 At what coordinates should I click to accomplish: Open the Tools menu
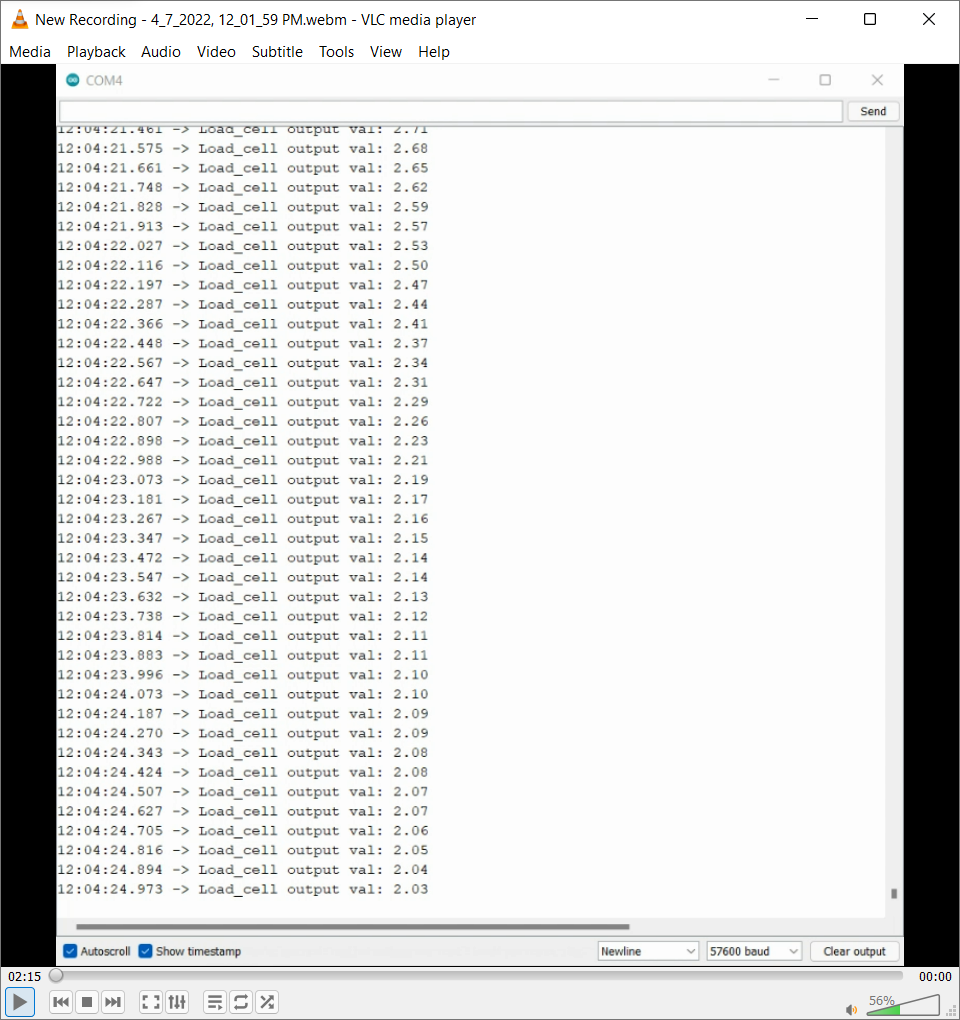336,52
